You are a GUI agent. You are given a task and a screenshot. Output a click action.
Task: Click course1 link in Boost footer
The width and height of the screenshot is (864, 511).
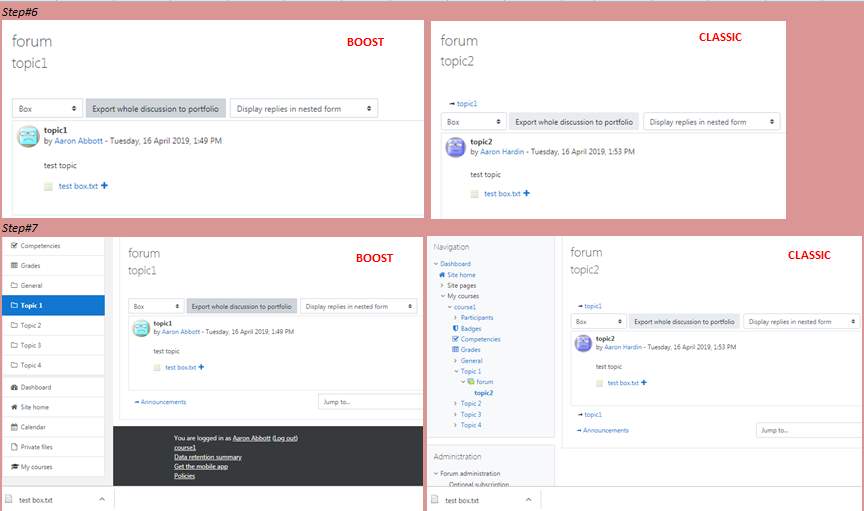pos(185,448)
